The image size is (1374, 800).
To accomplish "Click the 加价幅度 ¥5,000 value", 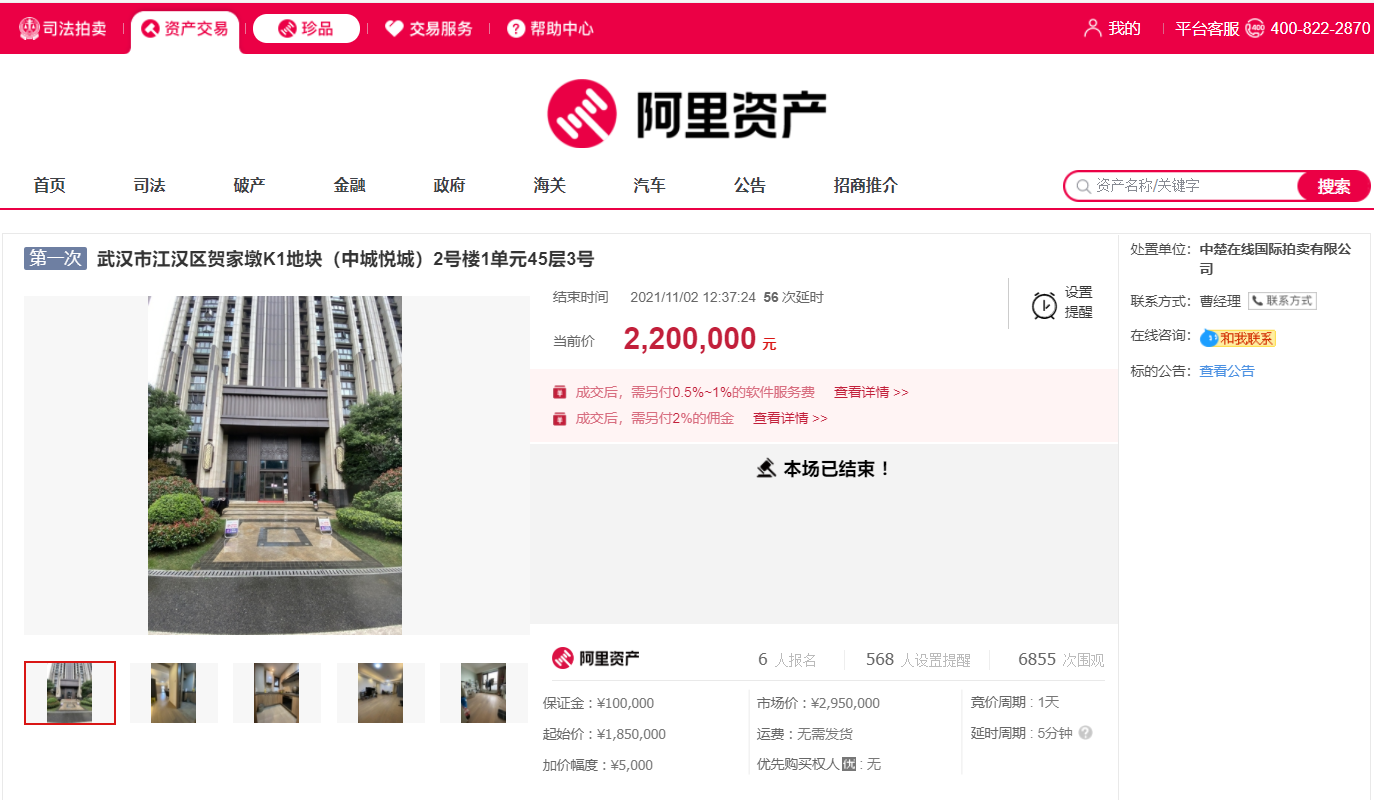I will 631,765.
